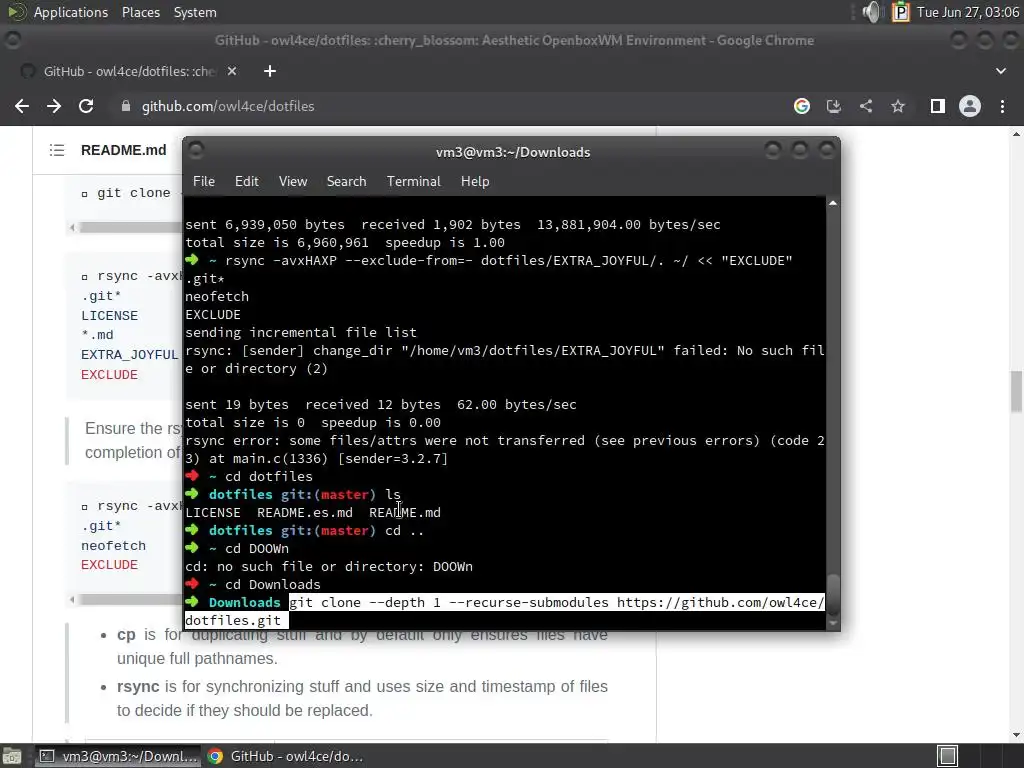Click page scrollbar down arrow
Viewport: 1024px width, 768px height.
(1016, 735)
